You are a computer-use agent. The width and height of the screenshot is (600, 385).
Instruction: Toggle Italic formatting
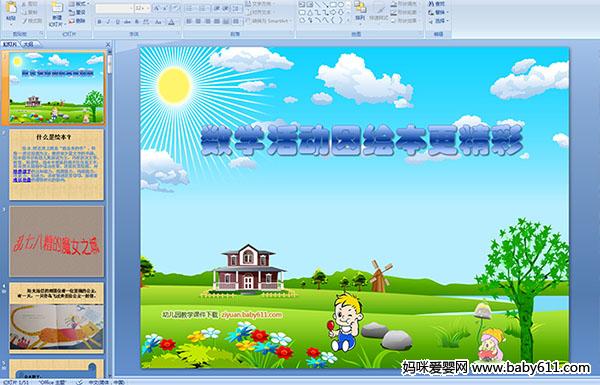108,22
